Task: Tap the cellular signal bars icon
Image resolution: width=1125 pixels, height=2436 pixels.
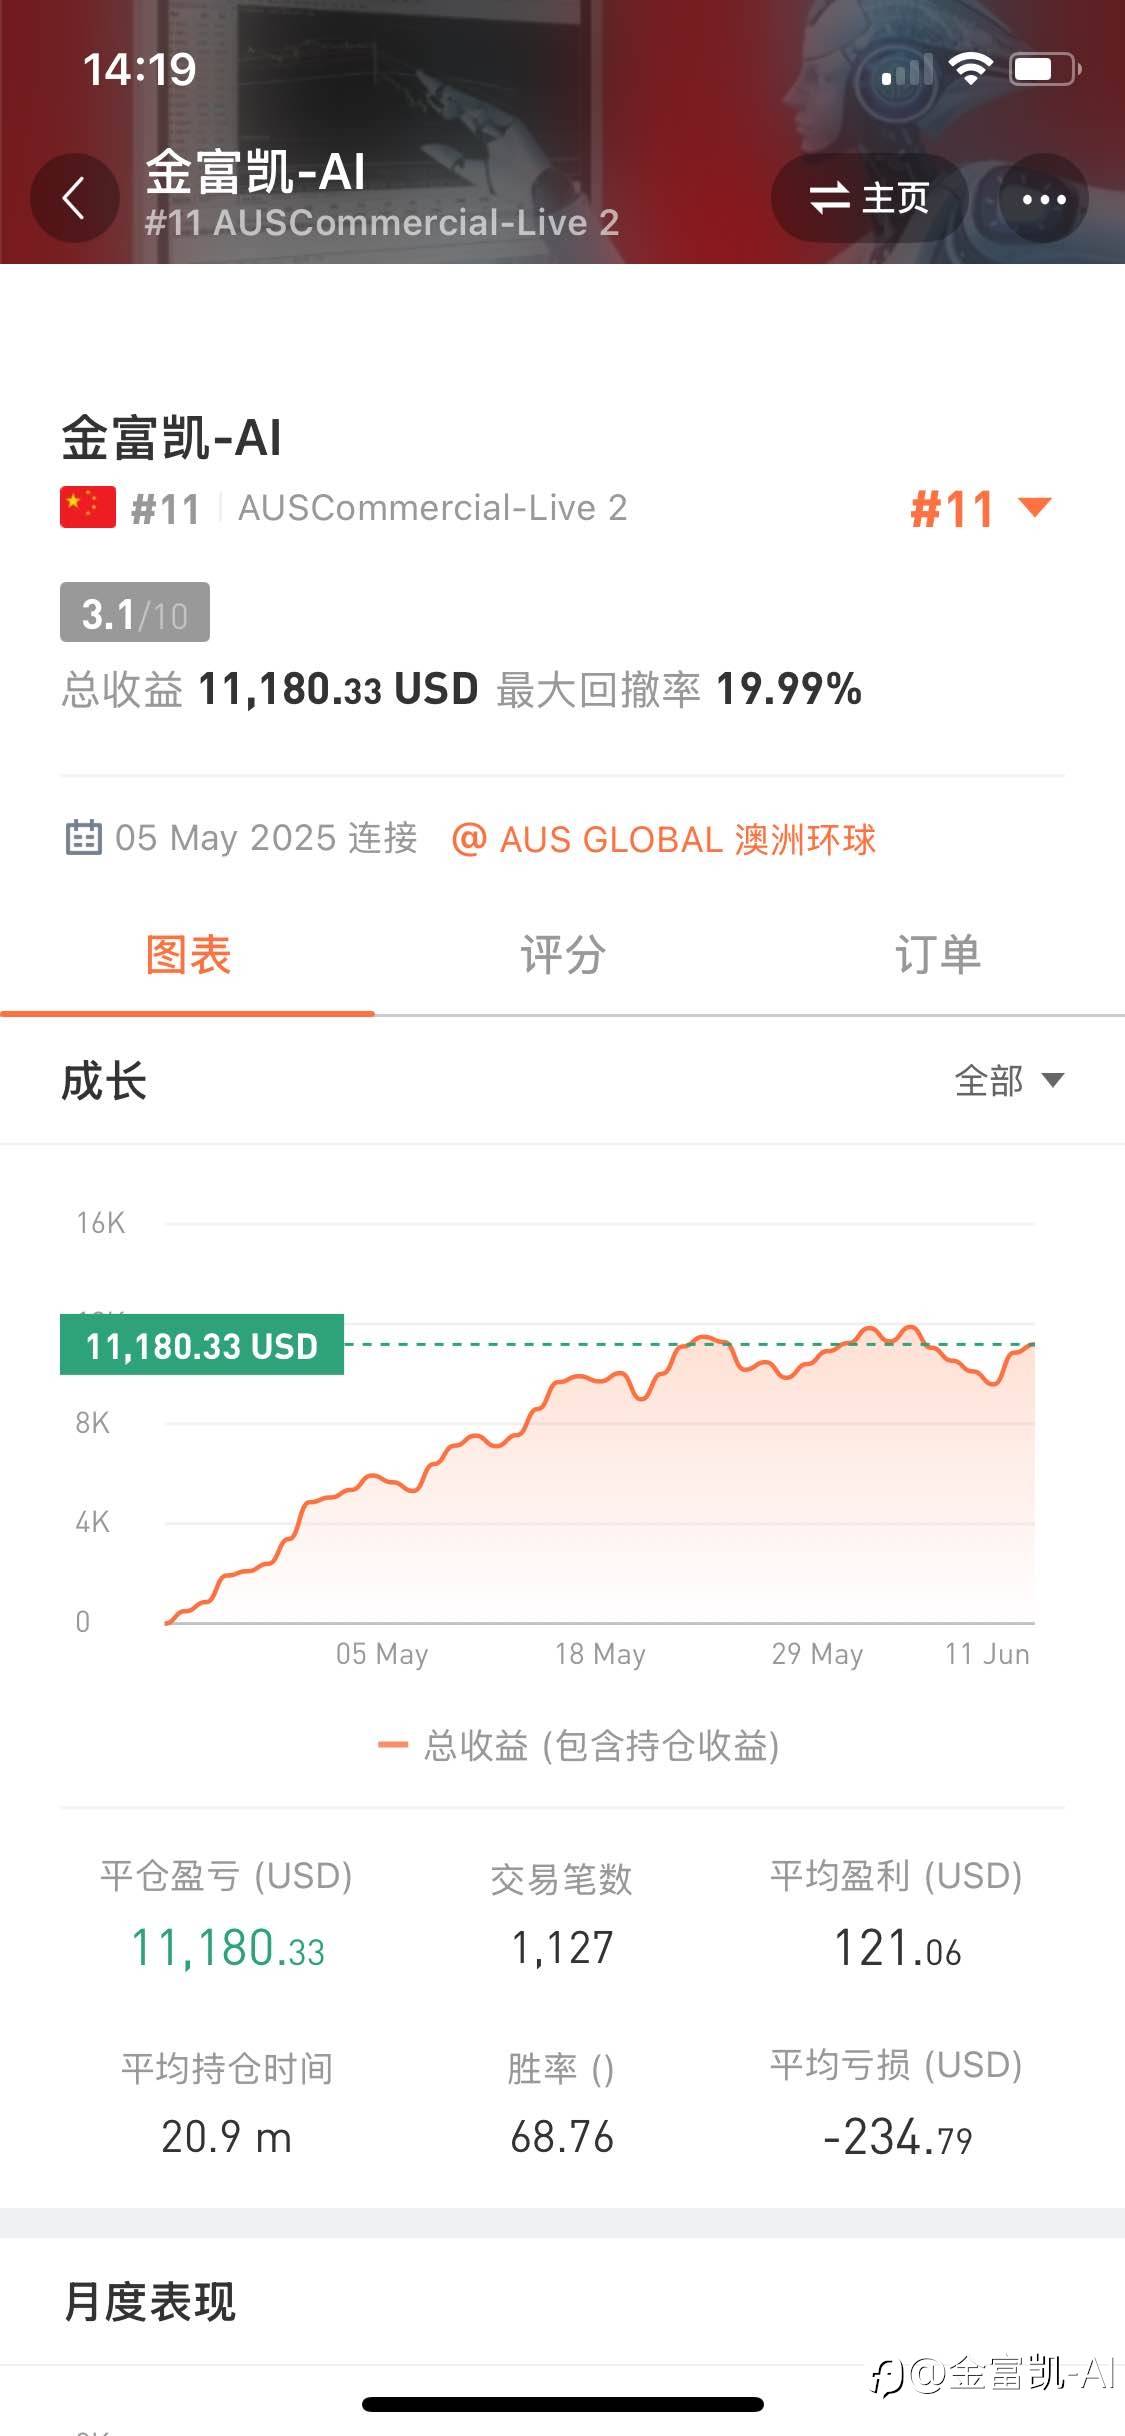Action: pos(908,70)
